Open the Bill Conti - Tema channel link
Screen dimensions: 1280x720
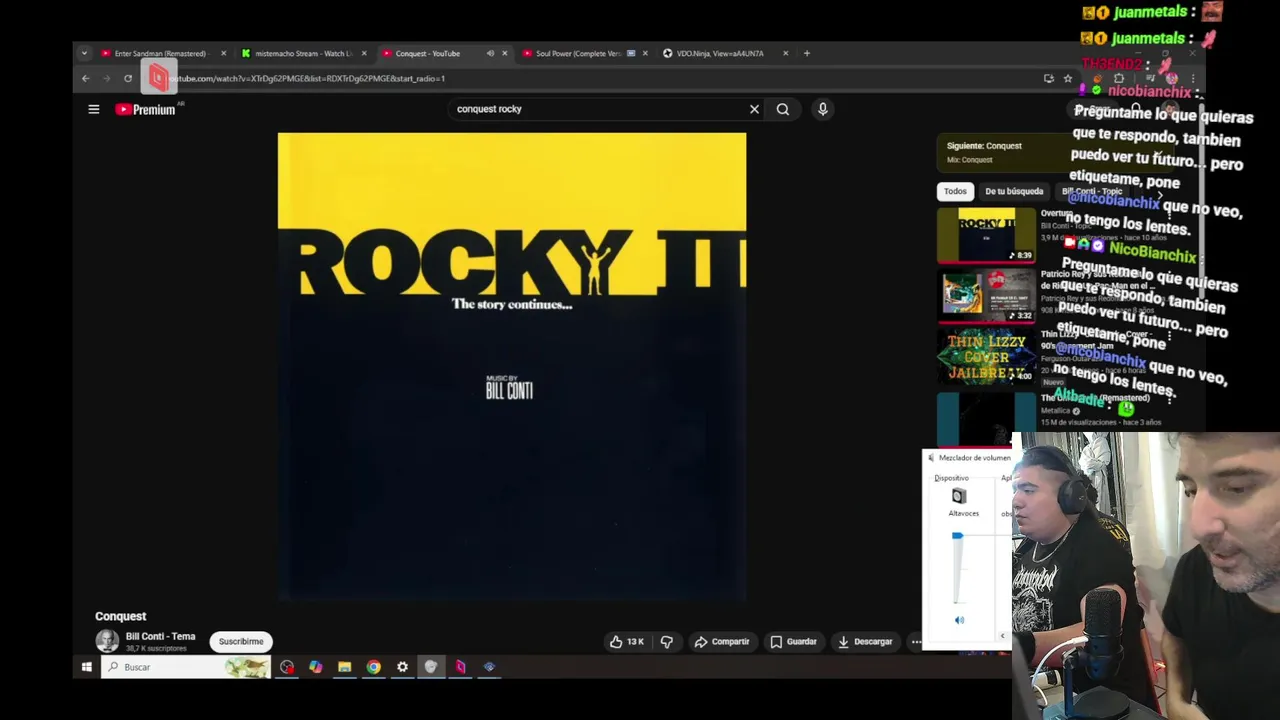(x=160, y=636)
